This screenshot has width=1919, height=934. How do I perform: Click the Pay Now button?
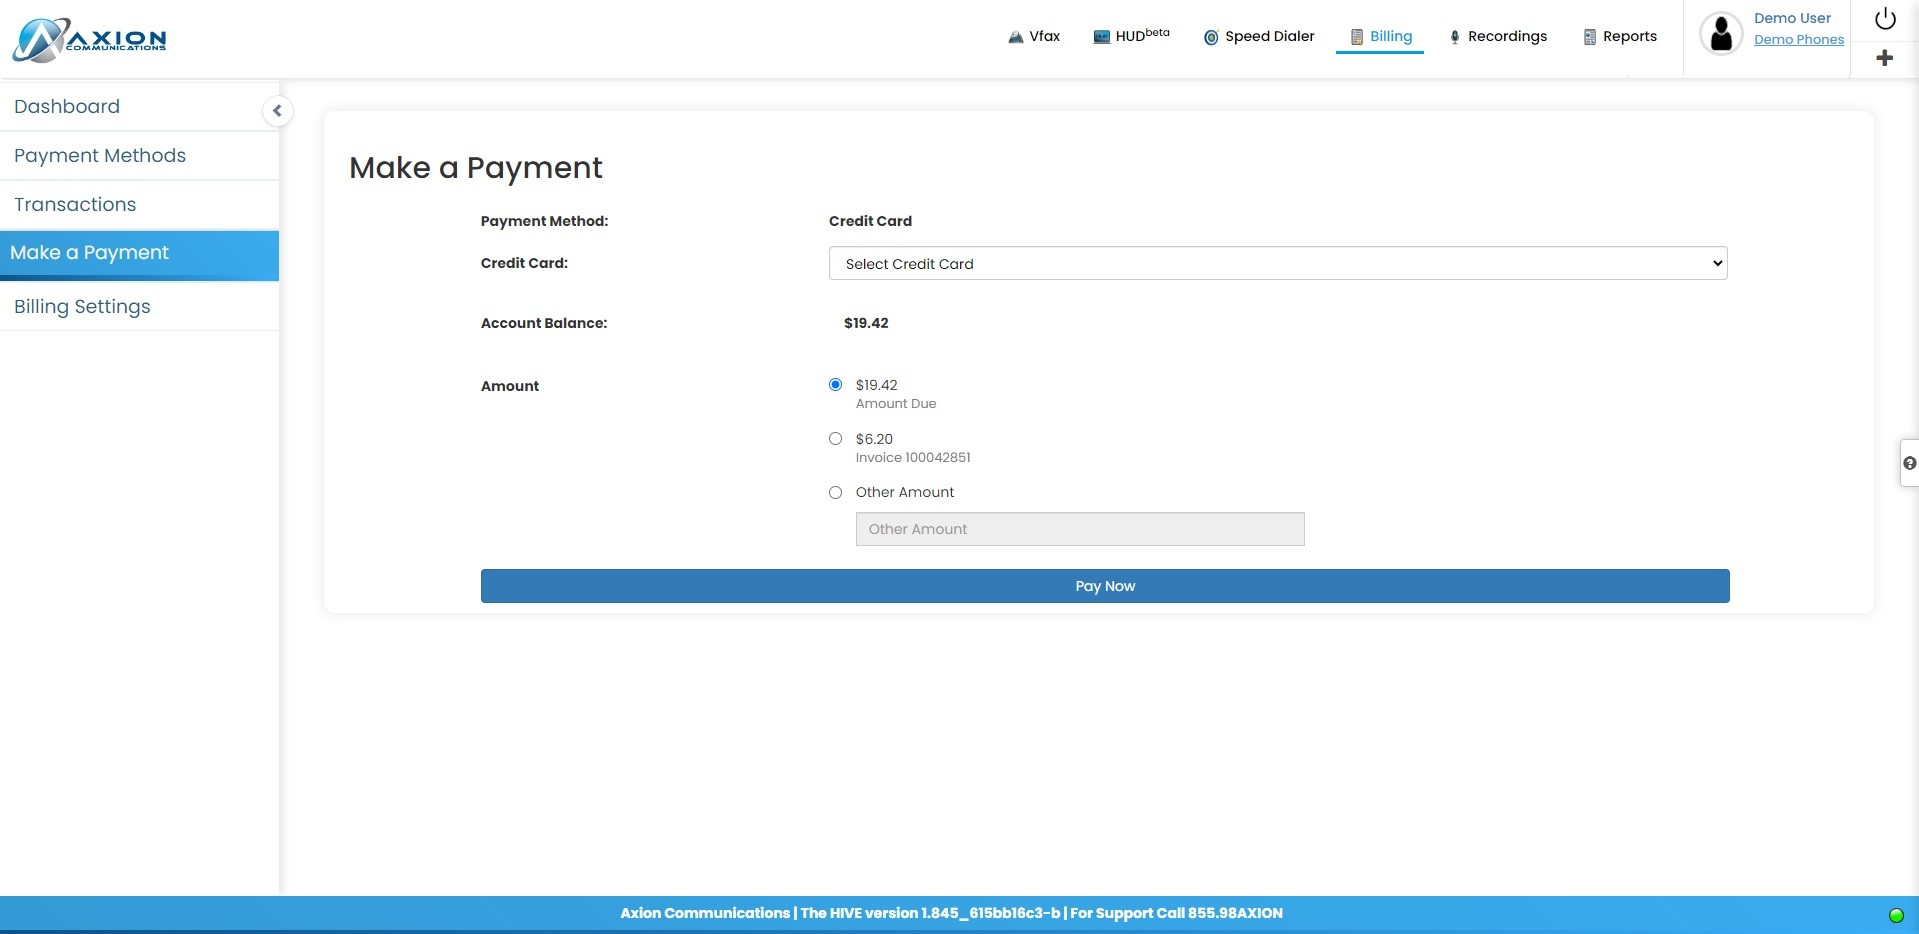click(1105, 586)
